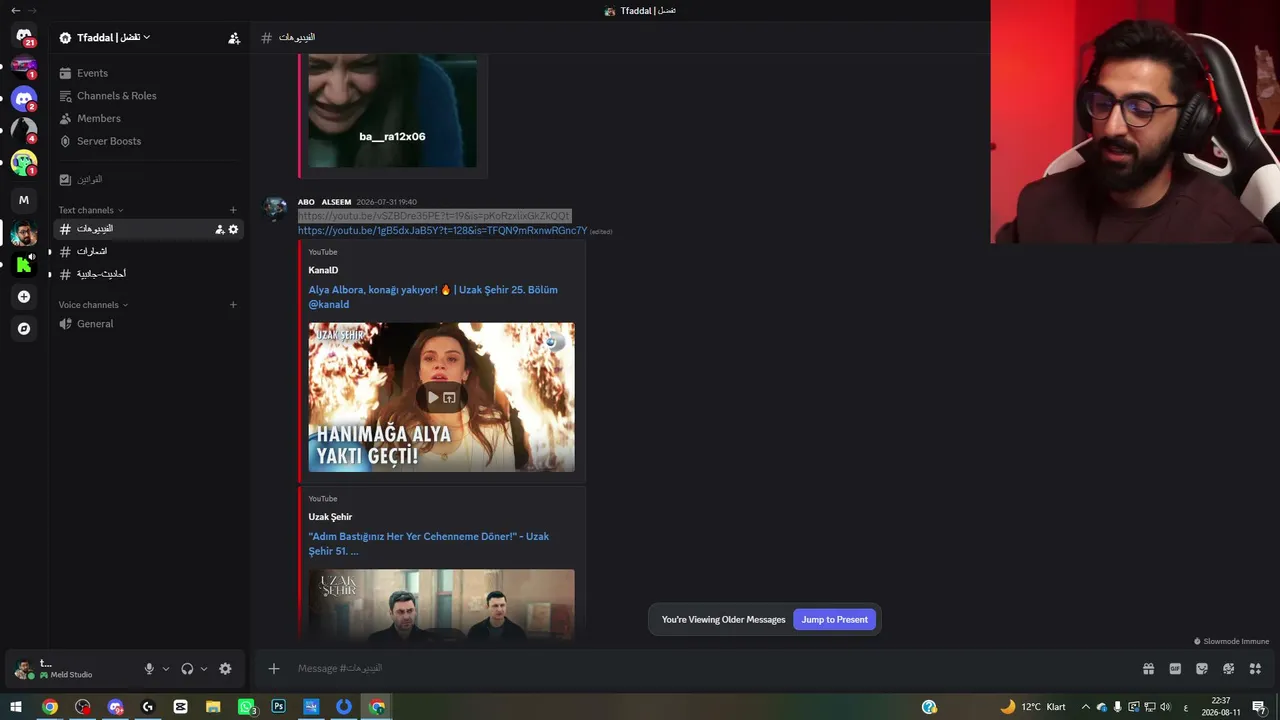The width and height of the screenshot is (1280, 720).
Task: Open the Windows Start menu
Action: [x=16, y=707]
